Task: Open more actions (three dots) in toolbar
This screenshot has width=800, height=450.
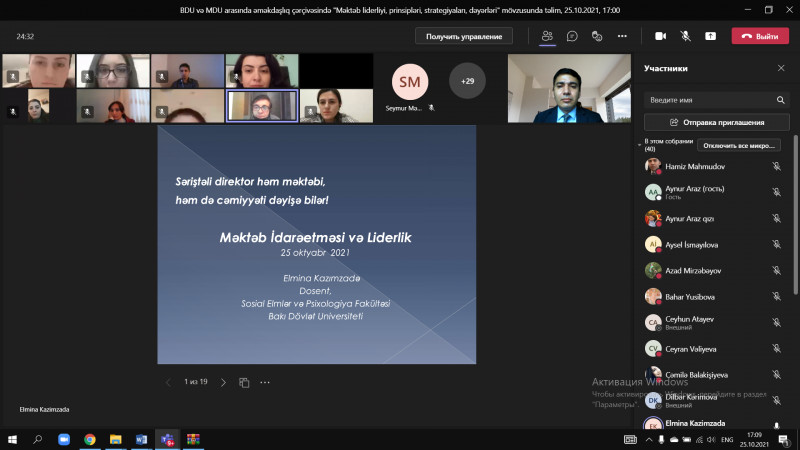Action: 622,35
